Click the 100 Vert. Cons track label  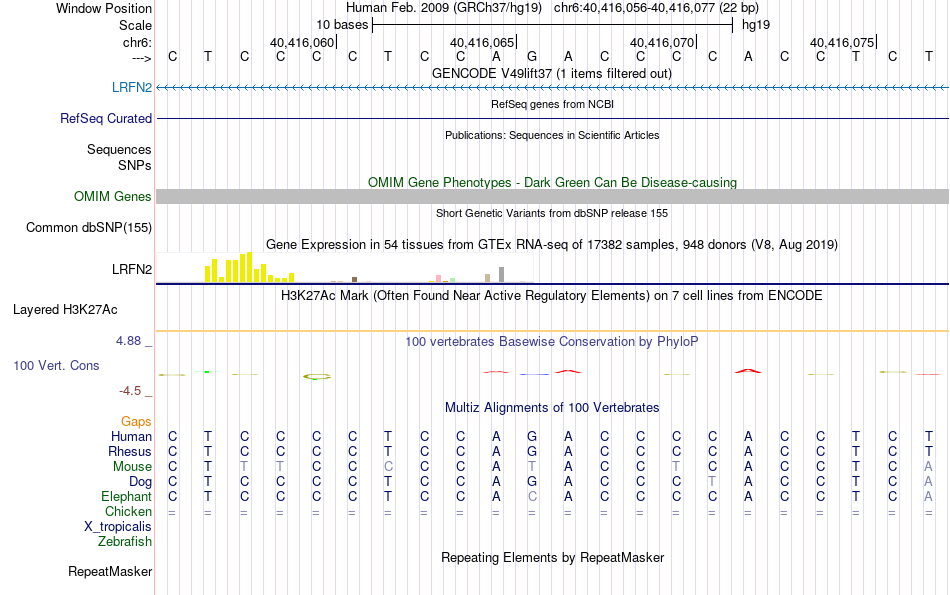click(x=56, y=365)
